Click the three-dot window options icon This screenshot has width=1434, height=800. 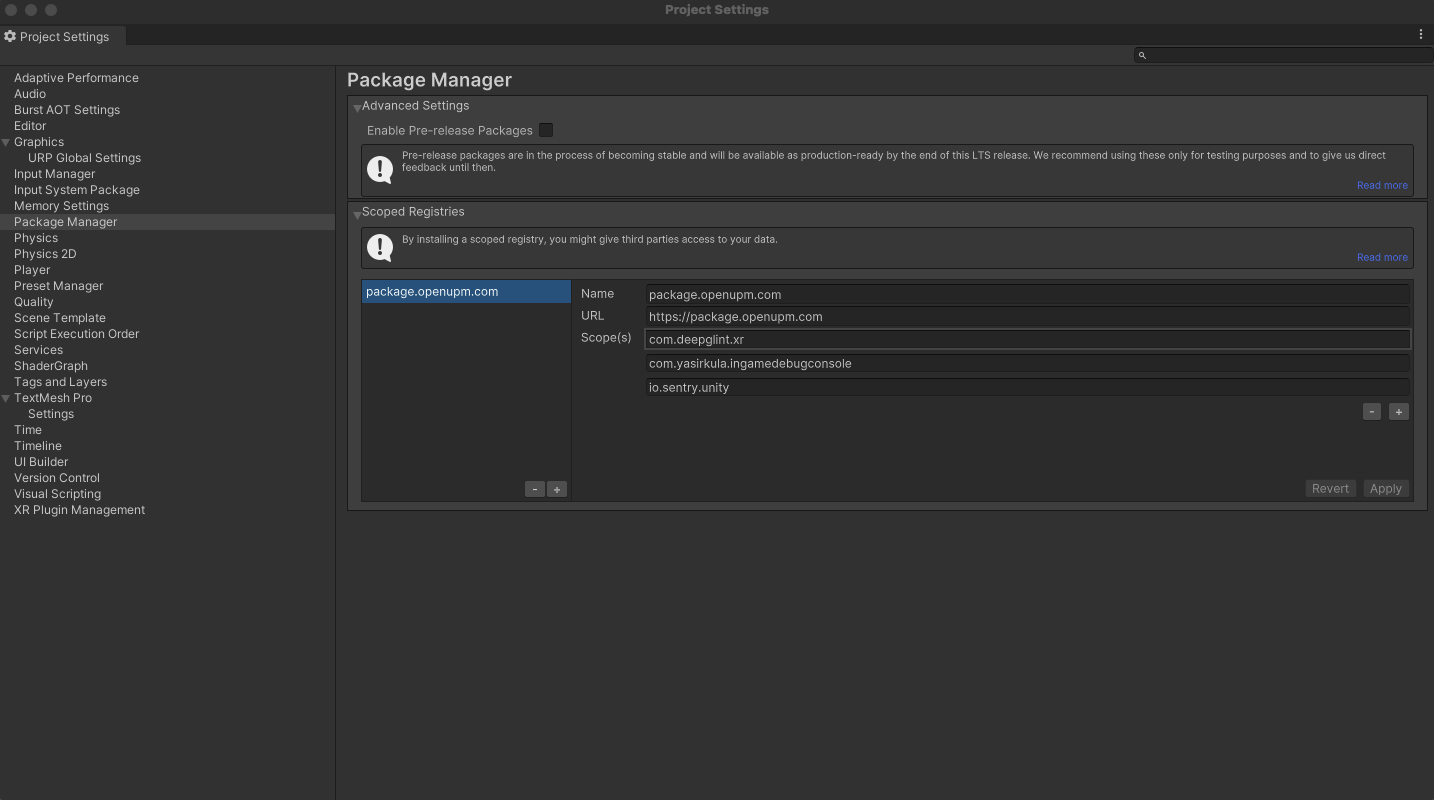(x=1420, y=34)
